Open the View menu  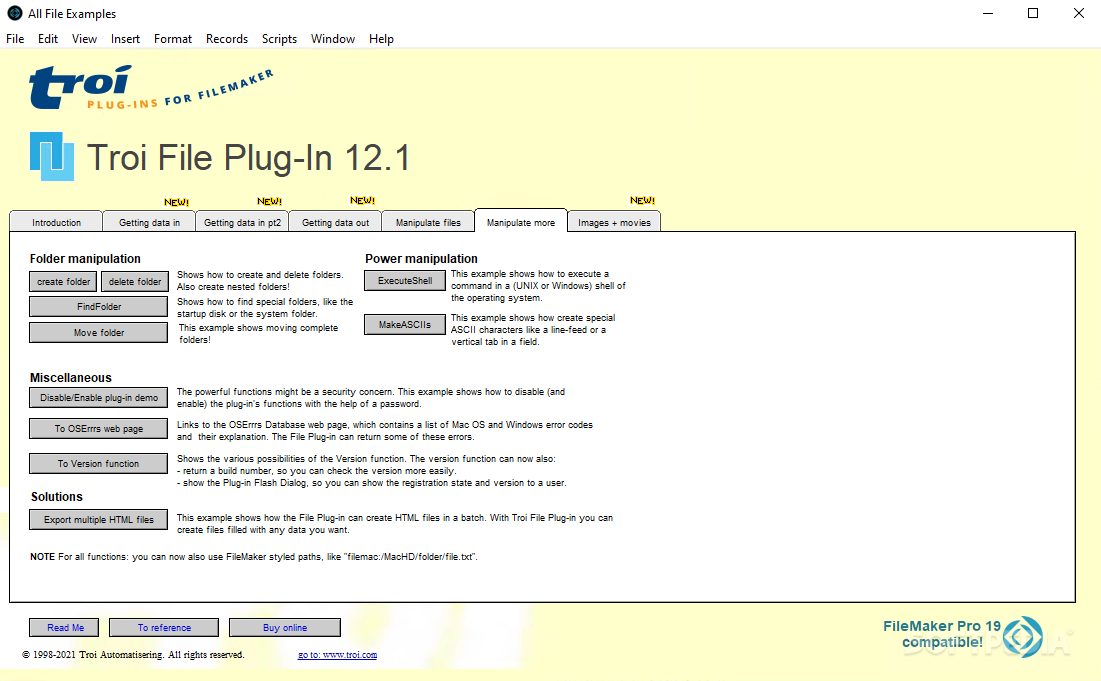tap(84, 39)
